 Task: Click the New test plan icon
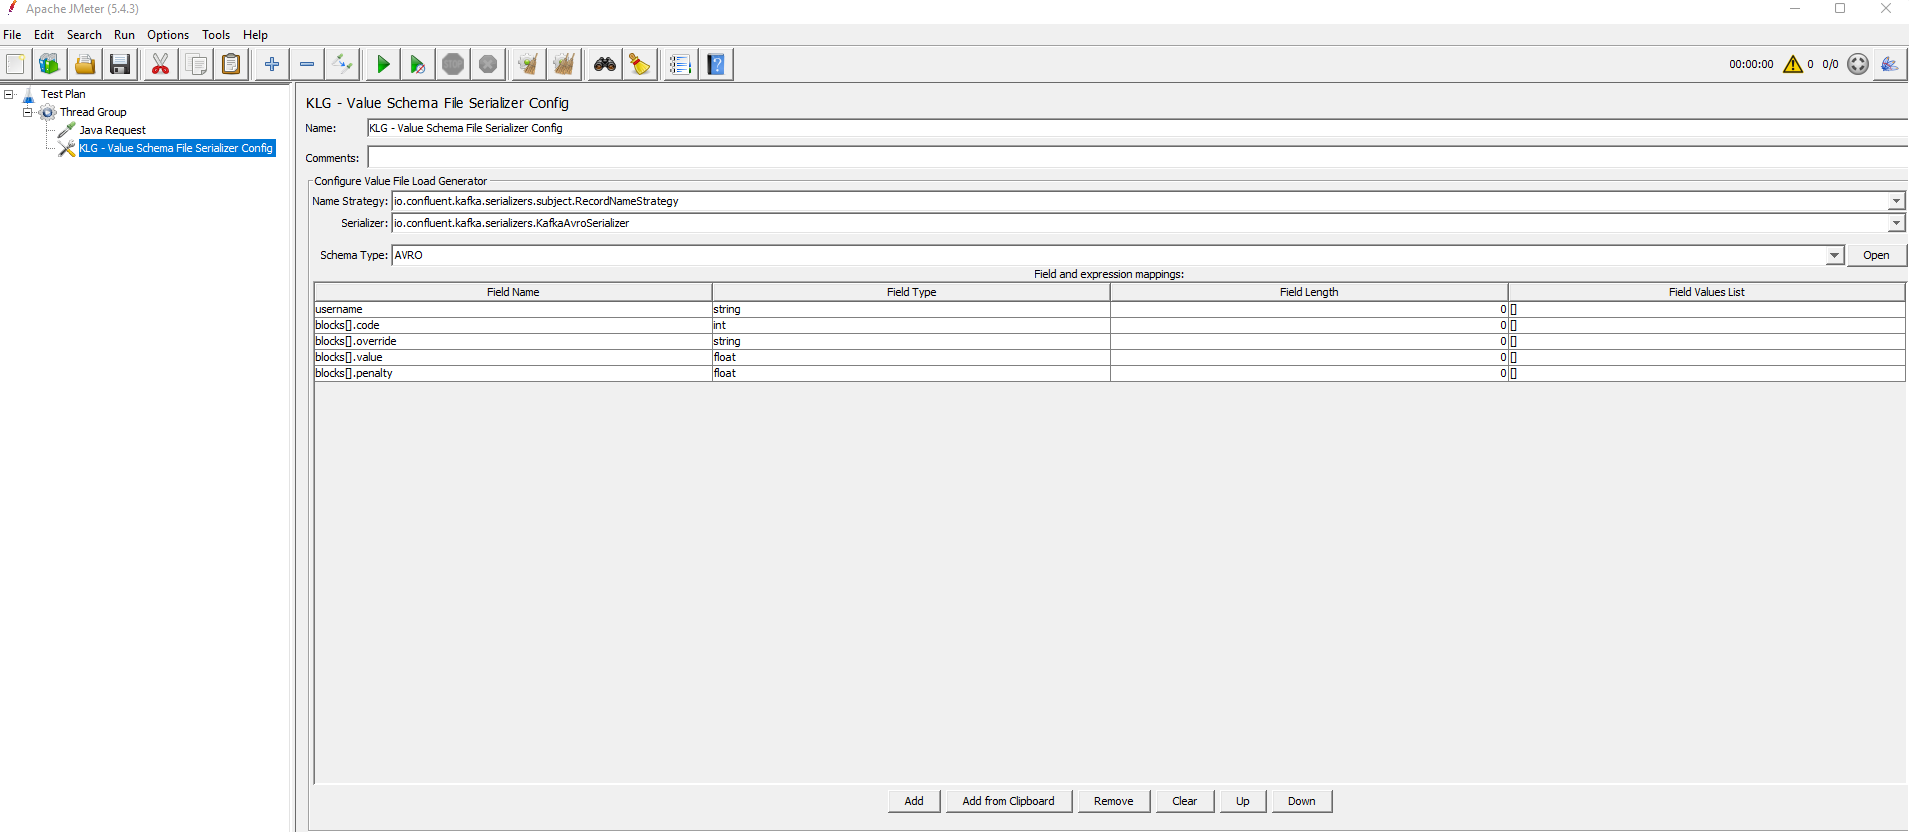[x=15, y=64]
